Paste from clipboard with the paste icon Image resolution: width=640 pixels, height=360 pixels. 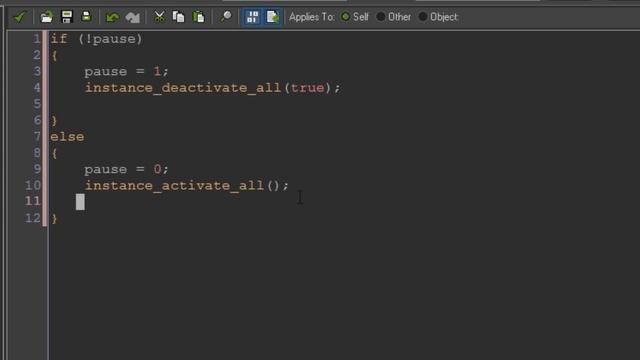point(199,17)
